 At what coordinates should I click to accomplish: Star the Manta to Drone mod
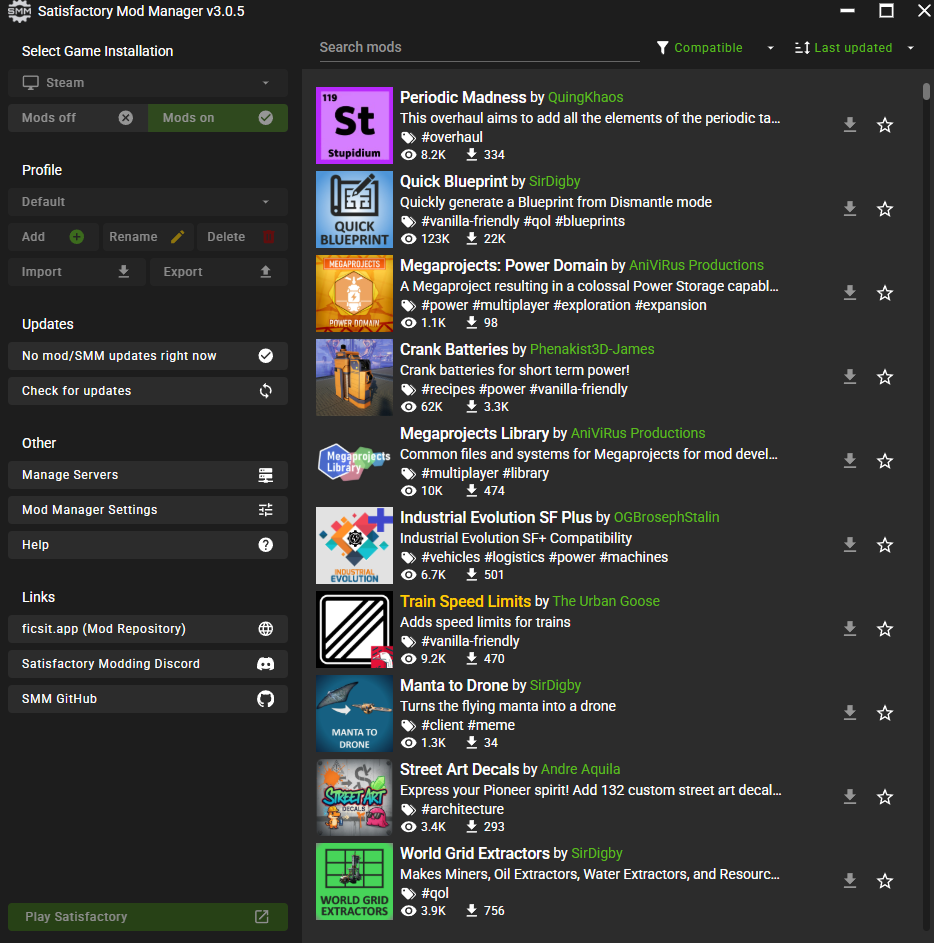click(x=885, y=713)
